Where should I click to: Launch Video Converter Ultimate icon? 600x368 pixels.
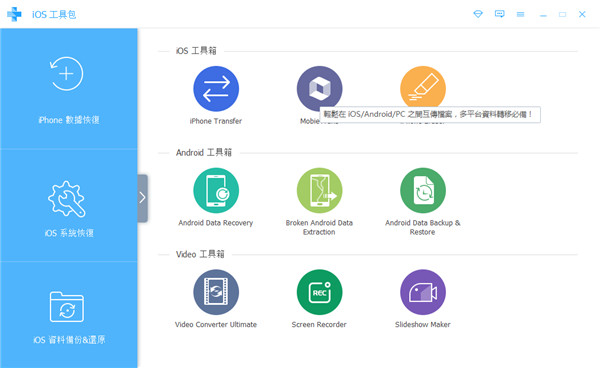tap(216, 292)
